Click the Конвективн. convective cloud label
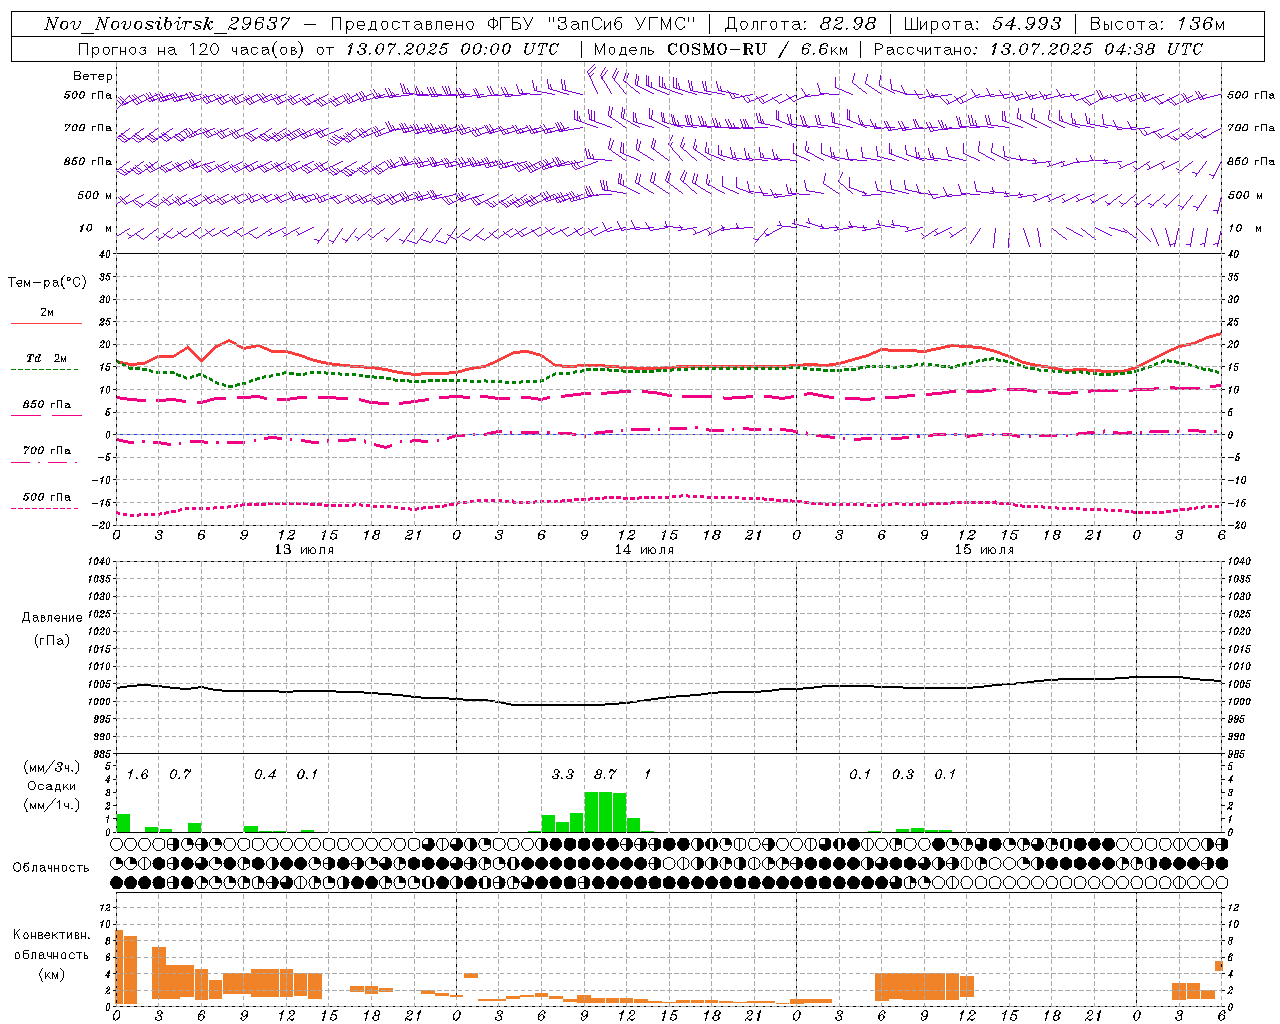Viewport: 1280px width, 1024px height. pyautogui.click(x=52, y=935)
